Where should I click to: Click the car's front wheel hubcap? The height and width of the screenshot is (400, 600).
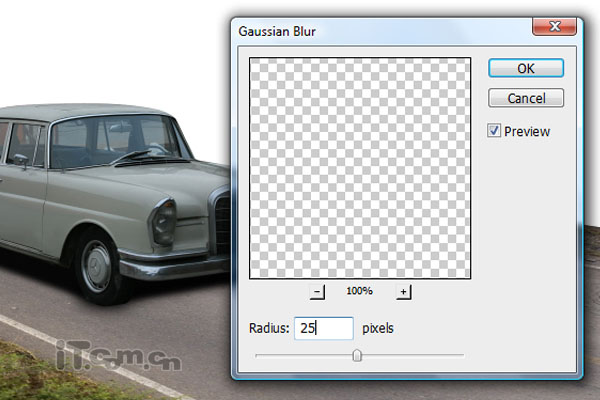tap(97, 265)
